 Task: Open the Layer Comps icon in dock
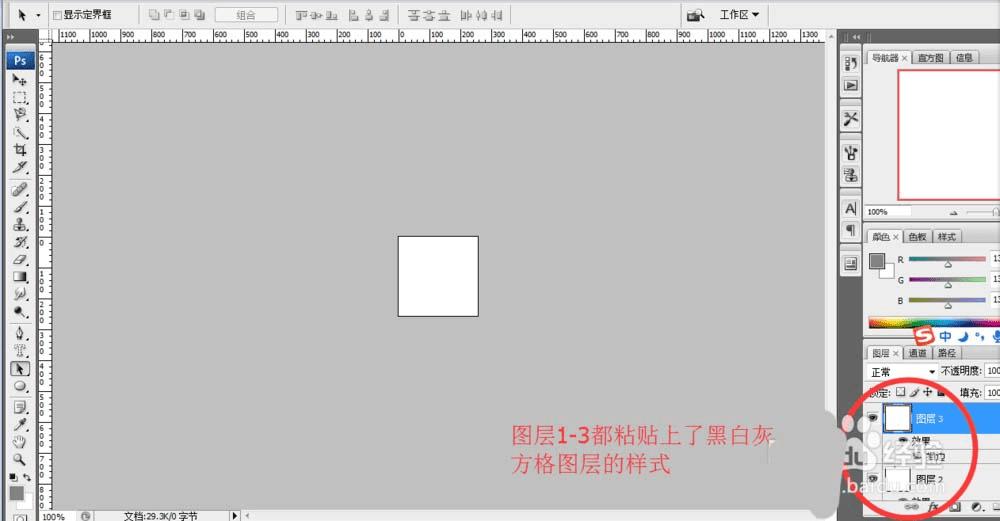pos(851,263)
